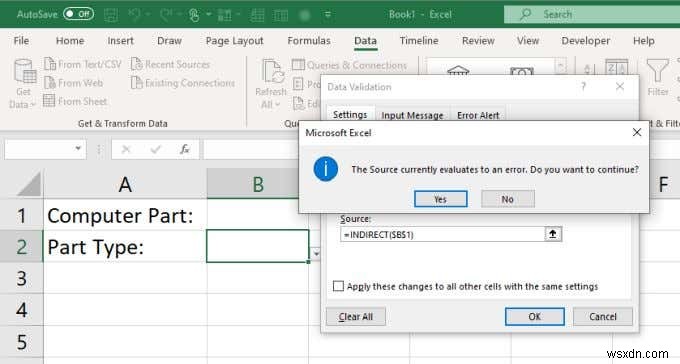Click cell A1 'Computer Part:'
680x364 pixels.
coord(125,216)
